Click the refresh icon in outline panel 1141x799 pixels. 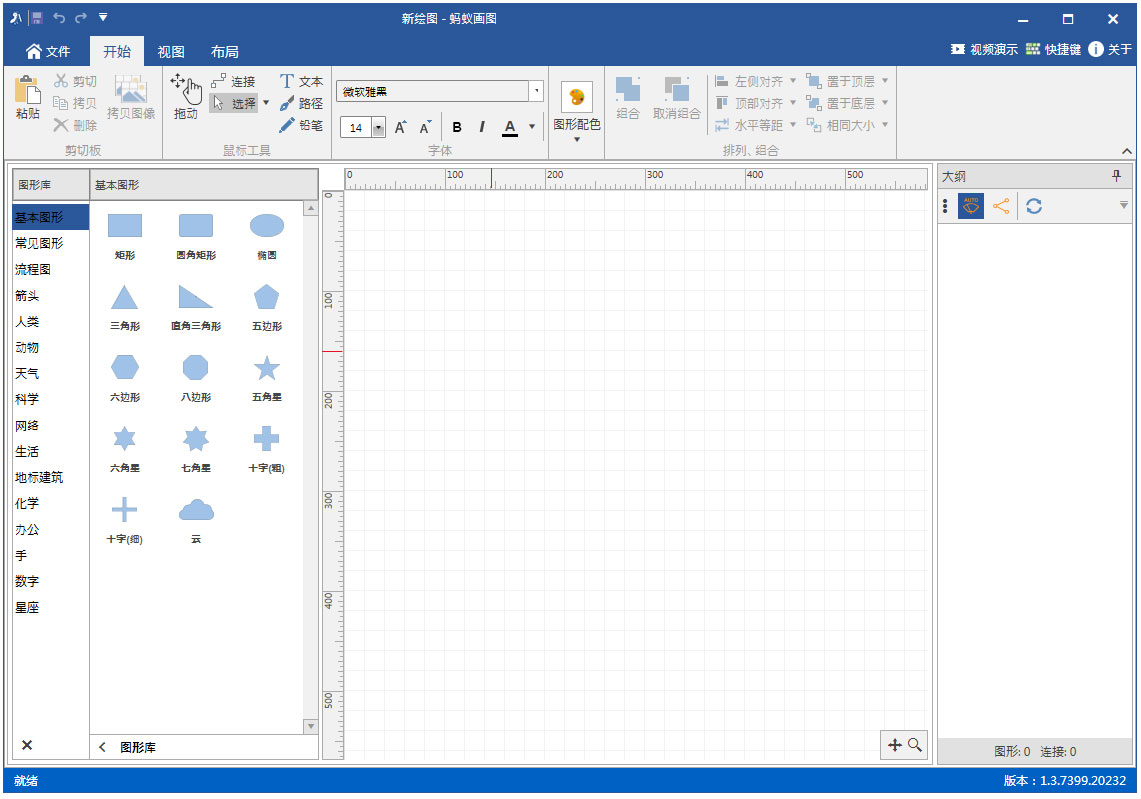[1034, 206]
